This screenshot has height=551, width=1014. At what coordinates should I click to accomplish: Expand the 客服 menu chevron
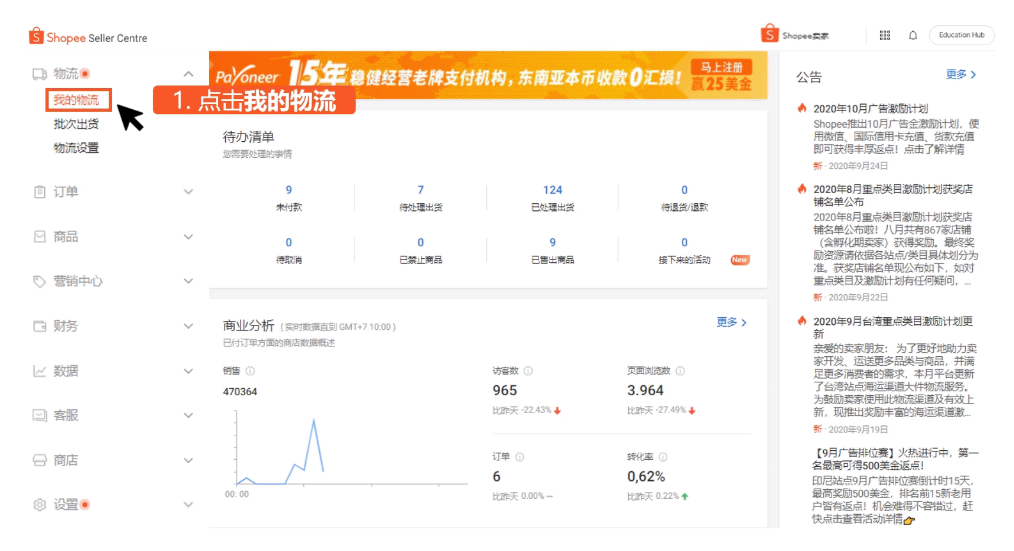point(188,415)
